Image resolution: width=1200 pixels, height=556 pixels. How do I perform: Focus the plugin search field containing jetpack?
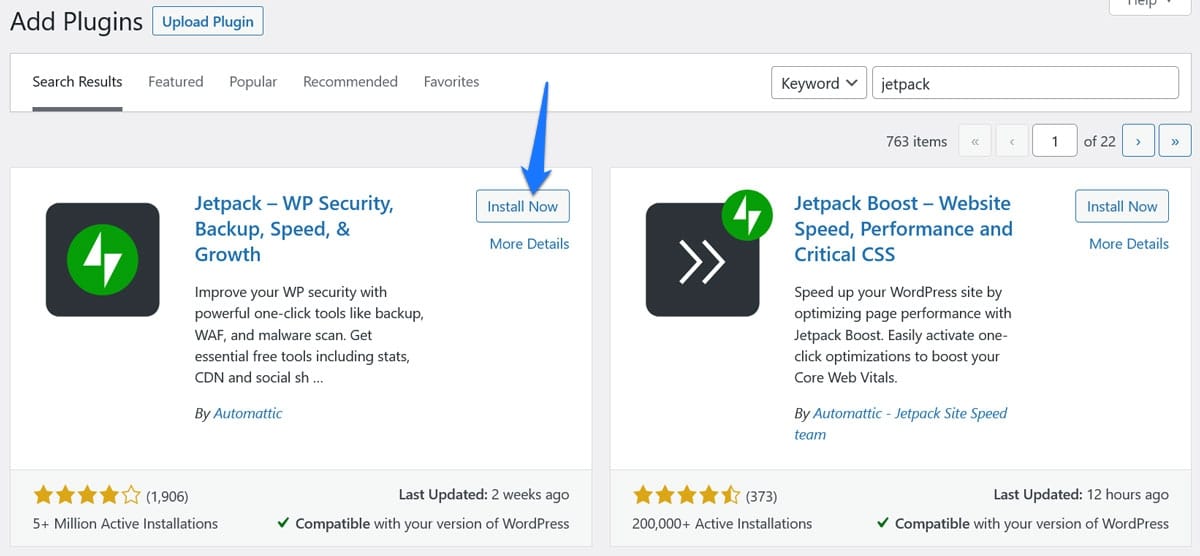pyautogui.click(x=1025, y=83)
